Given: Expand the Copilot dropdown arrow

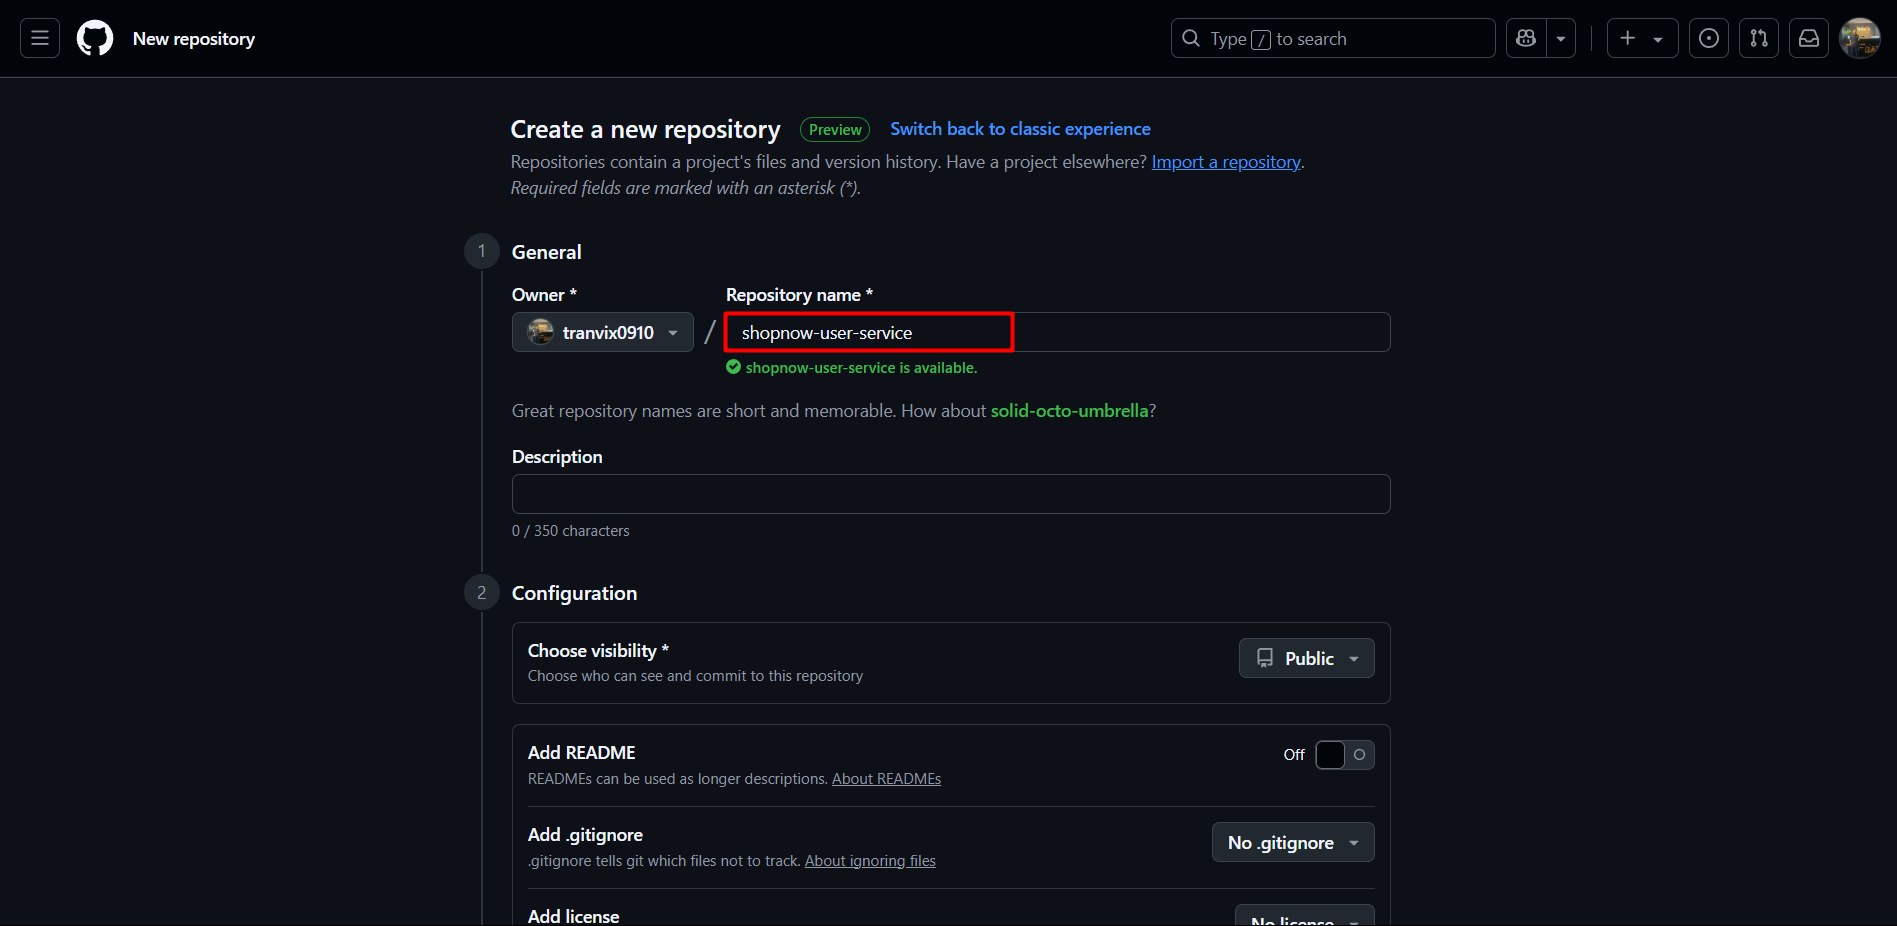Looking at the screenshot, I should tap(1560, 37).
